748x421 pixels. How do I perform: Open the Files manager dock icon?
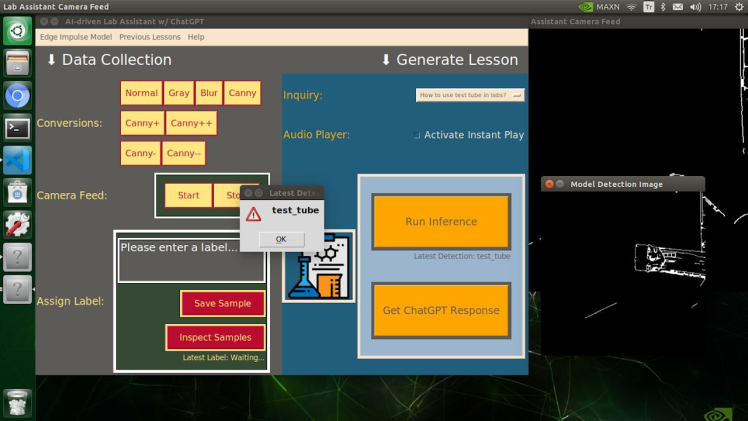coord(17,64)
